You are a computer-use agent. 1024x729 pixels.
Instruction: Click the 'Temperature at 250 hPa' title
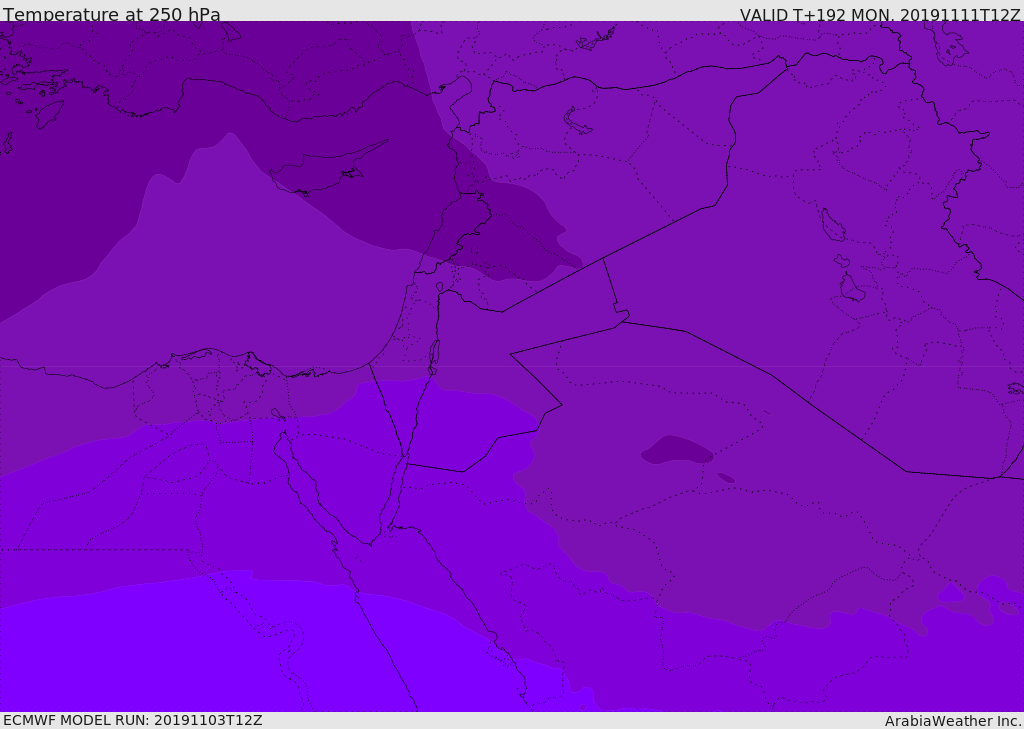pyautogui.click(x=112, y=14)
